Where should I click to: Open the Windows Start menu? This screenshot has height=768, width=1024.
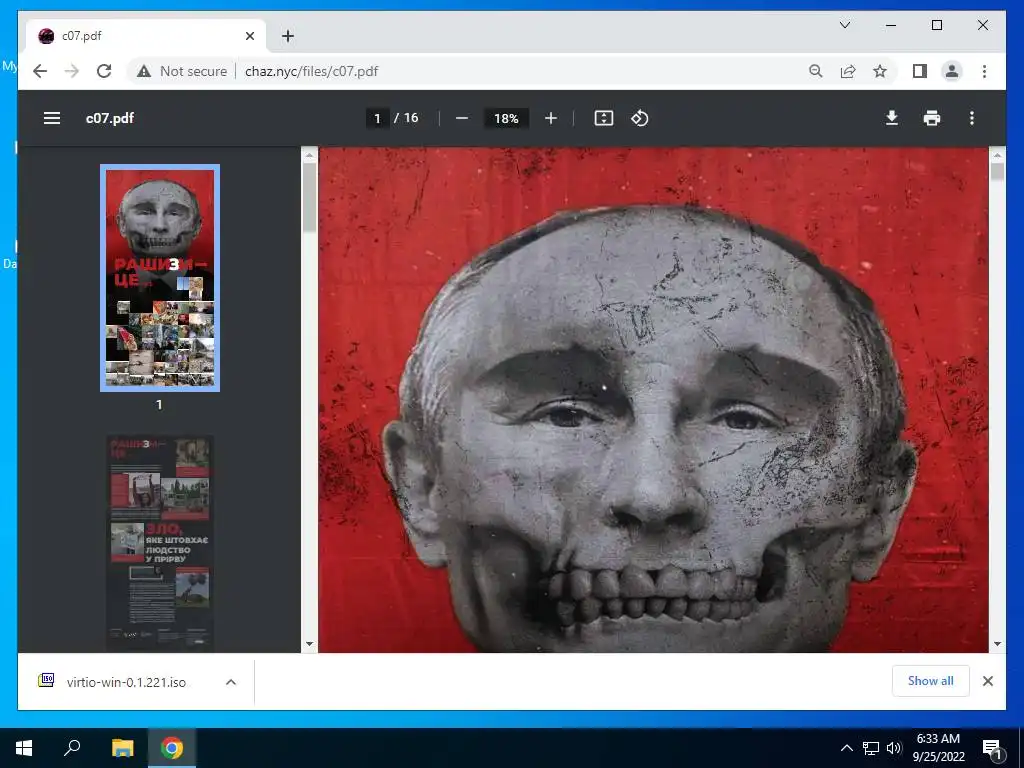(24, 748)
